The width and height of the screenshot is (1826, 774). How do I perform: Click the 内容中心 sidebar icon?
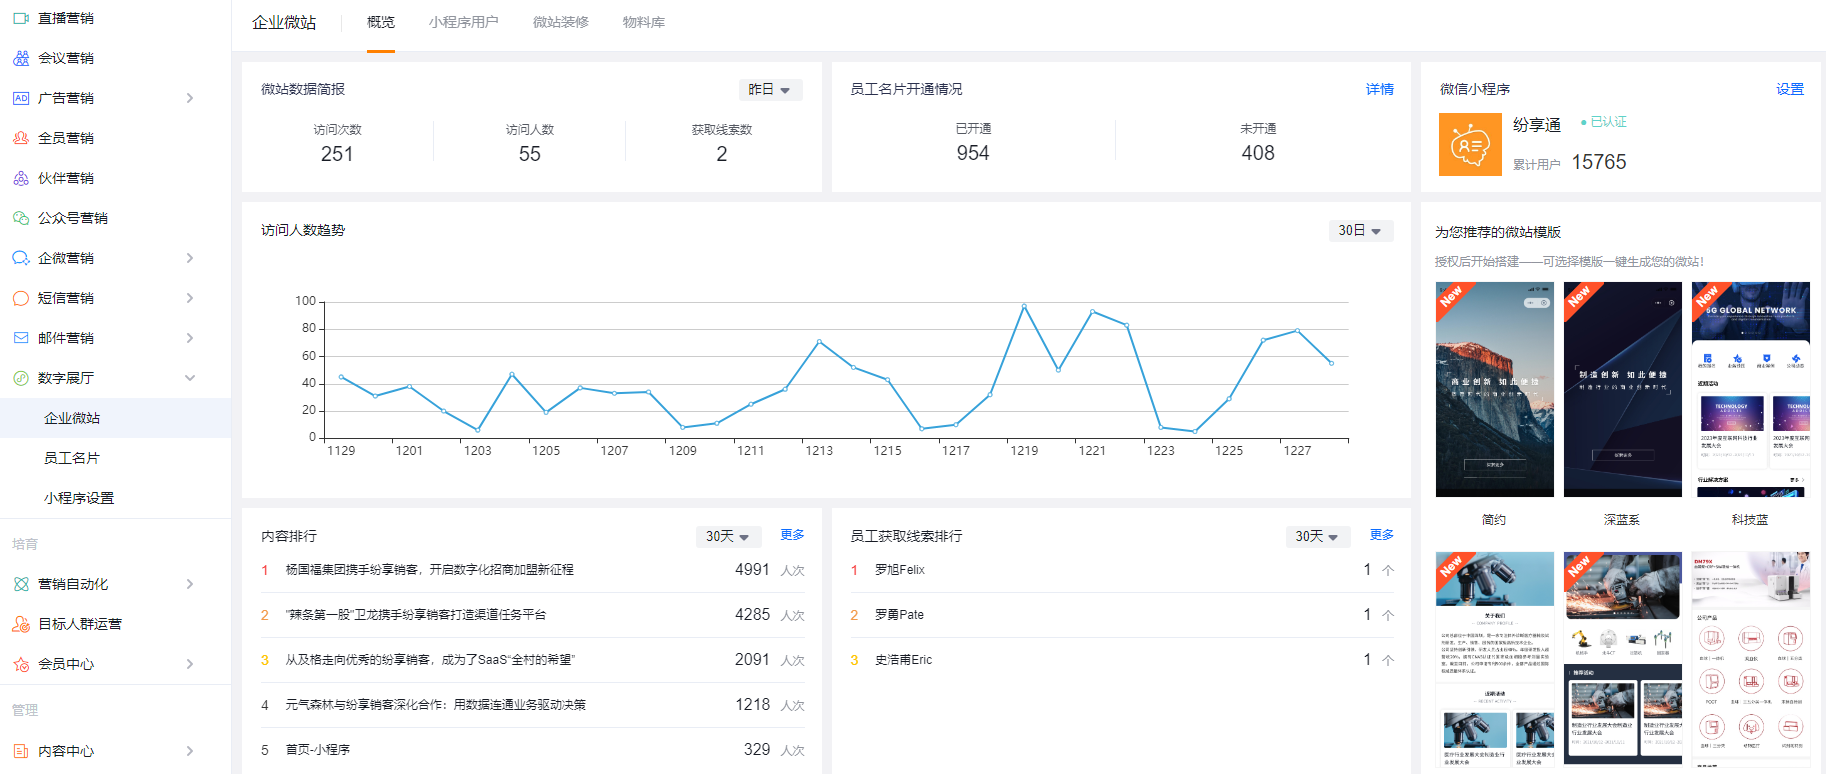coord(21,751)
